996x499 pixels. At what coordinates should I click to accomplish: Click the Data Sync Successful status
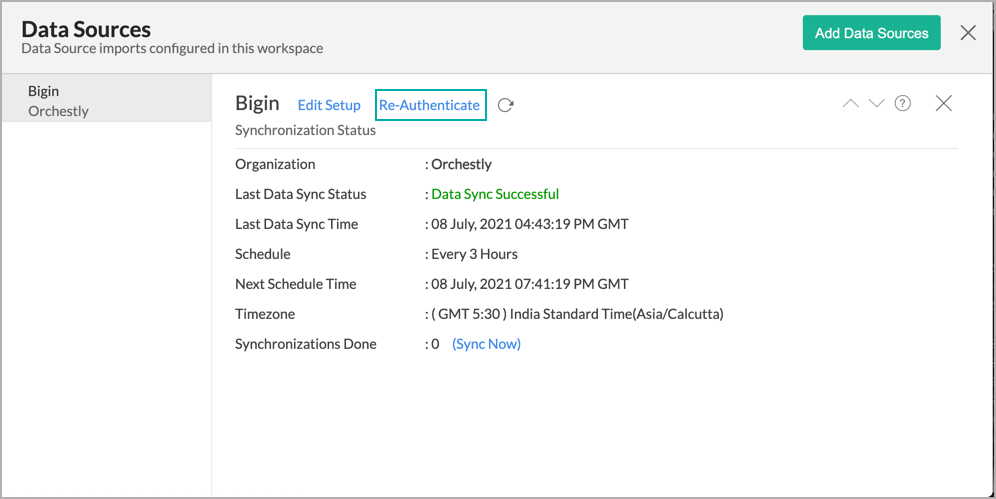click(495, 194)
